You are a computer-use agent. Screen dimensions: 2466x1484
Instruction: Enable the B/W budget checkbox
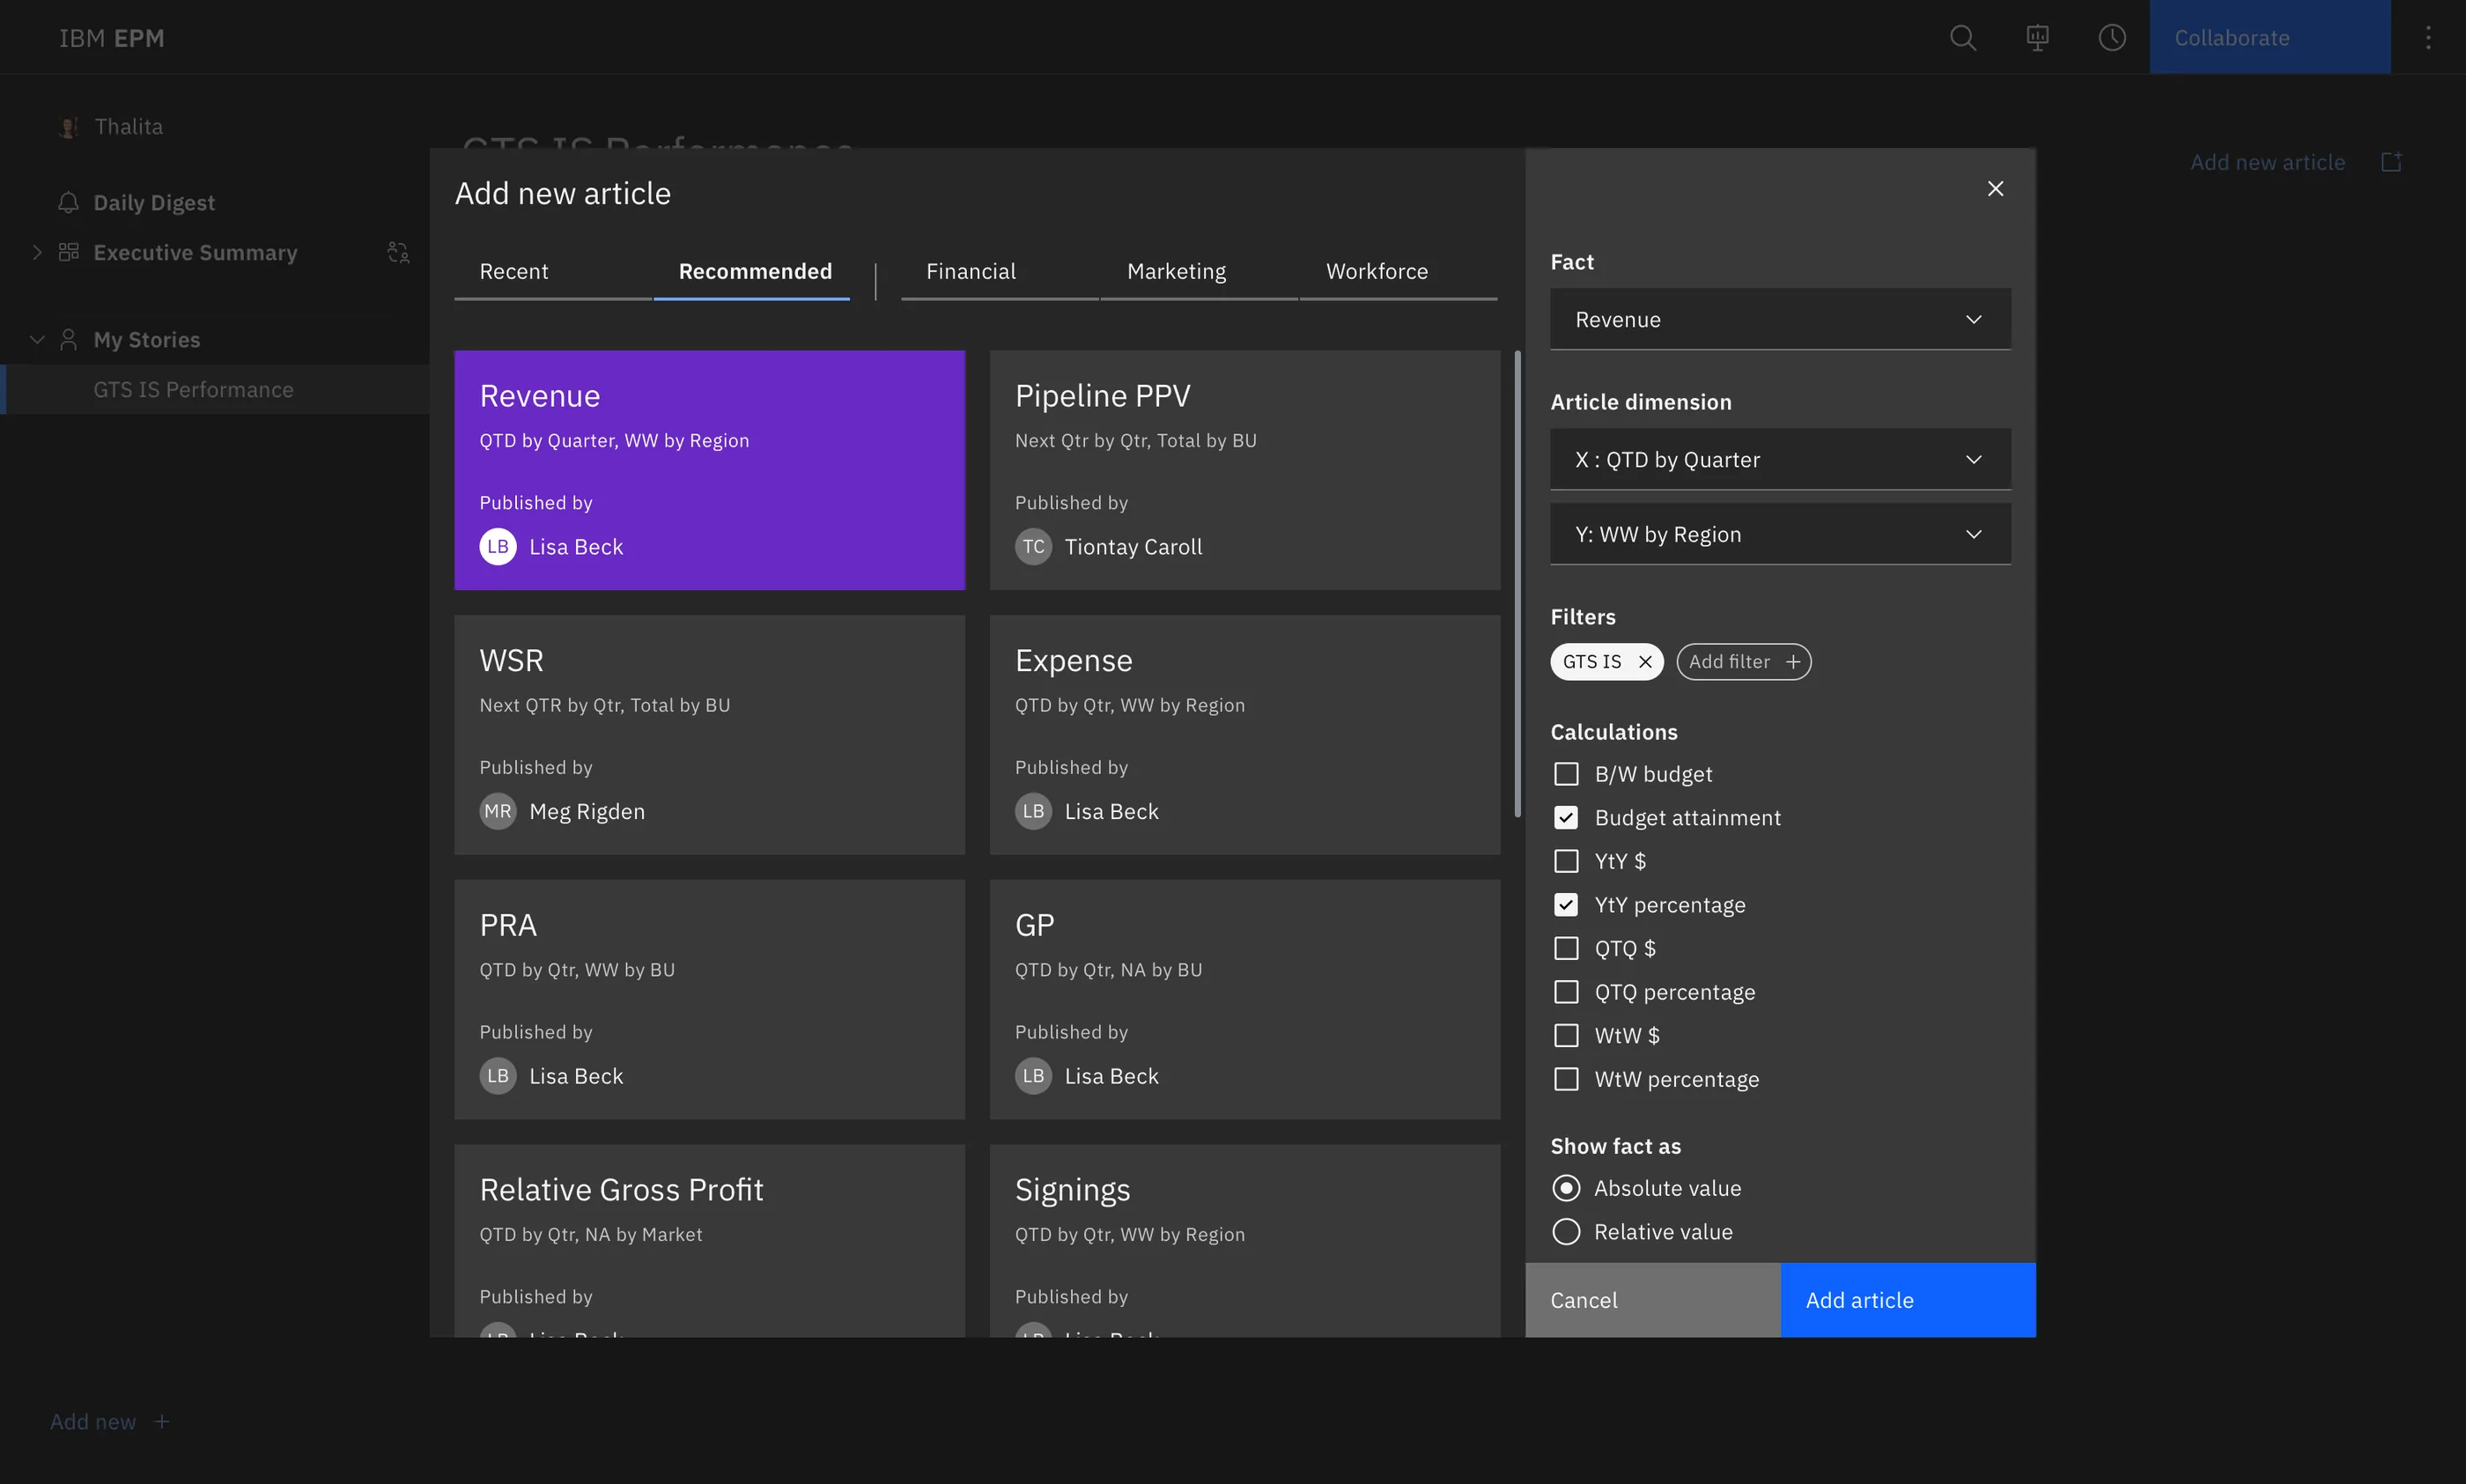coord(1566,774)
